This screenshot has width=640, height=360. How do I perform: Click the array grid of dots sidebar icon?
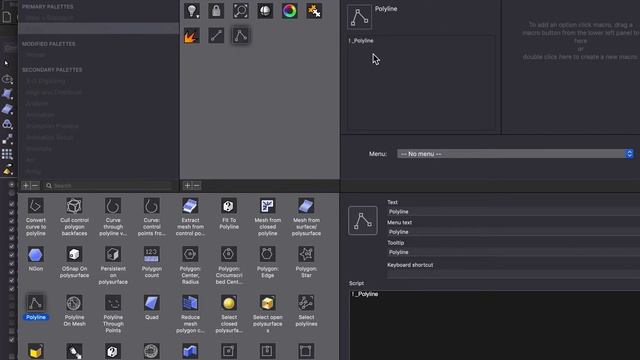7,154
